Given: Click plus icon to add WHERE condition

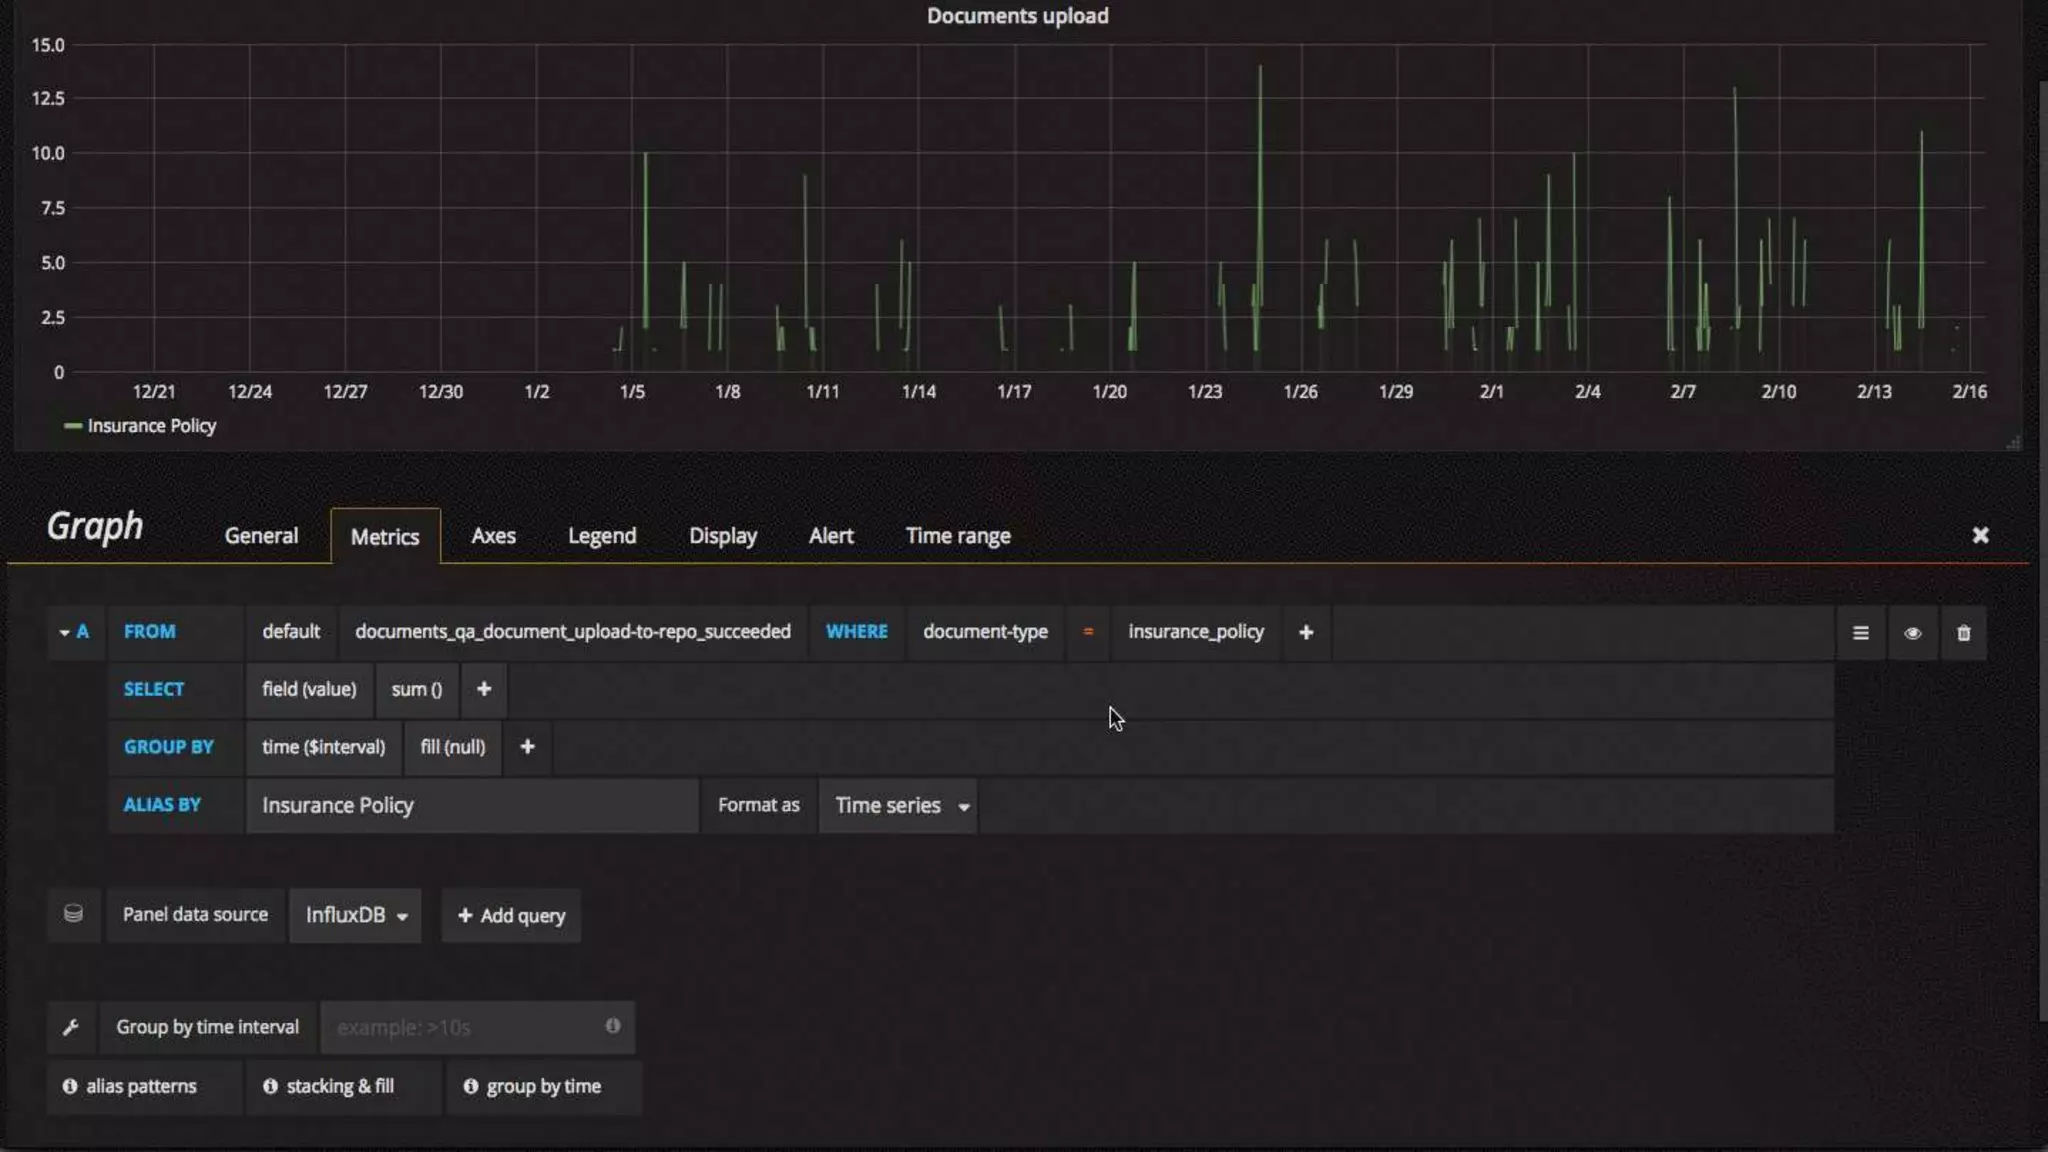Looking at the screenshot, I should 1305,632.
